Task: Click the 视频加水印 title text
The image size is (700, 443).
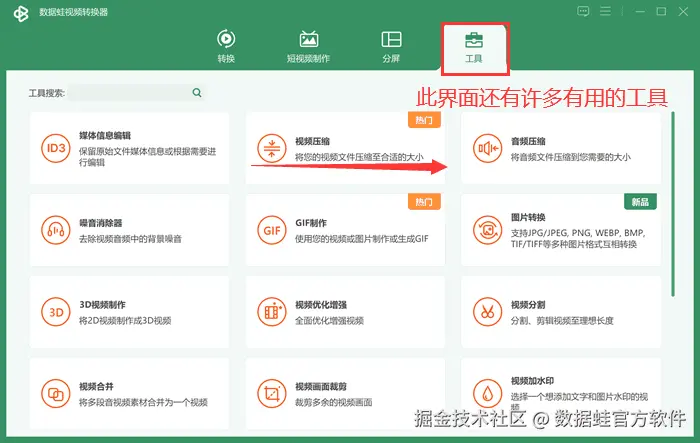Action: [533, 381]
